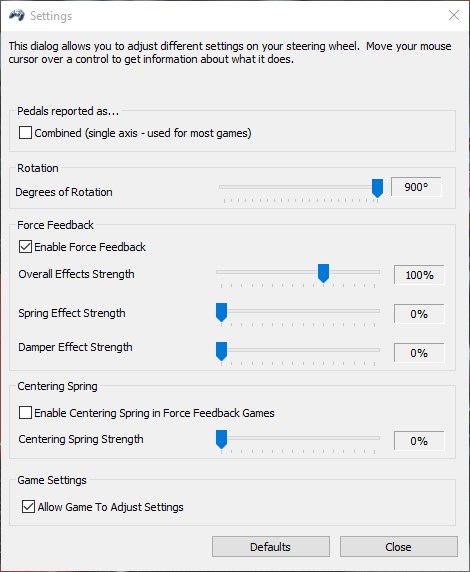Click the Spring Effect Strength slider thumb
Image resolution: width=470 pixels, height=572 pixels.
[x=221, y=312]
